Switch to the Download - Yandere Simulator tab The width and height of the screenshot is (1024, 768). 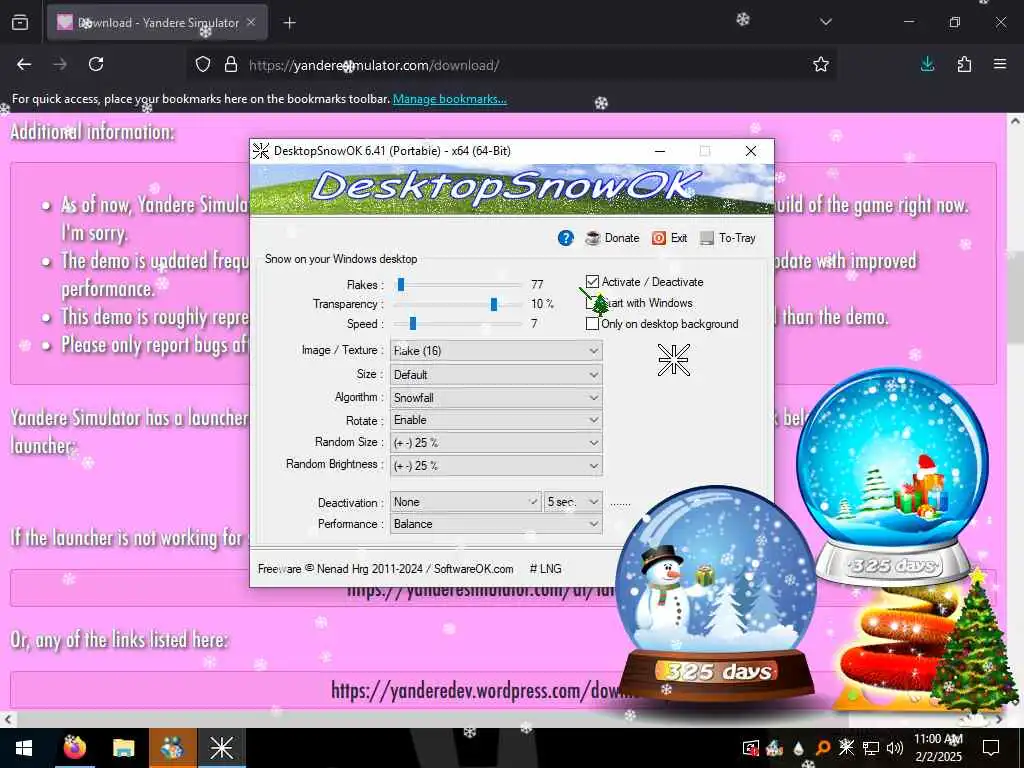(x=157, y=22)
